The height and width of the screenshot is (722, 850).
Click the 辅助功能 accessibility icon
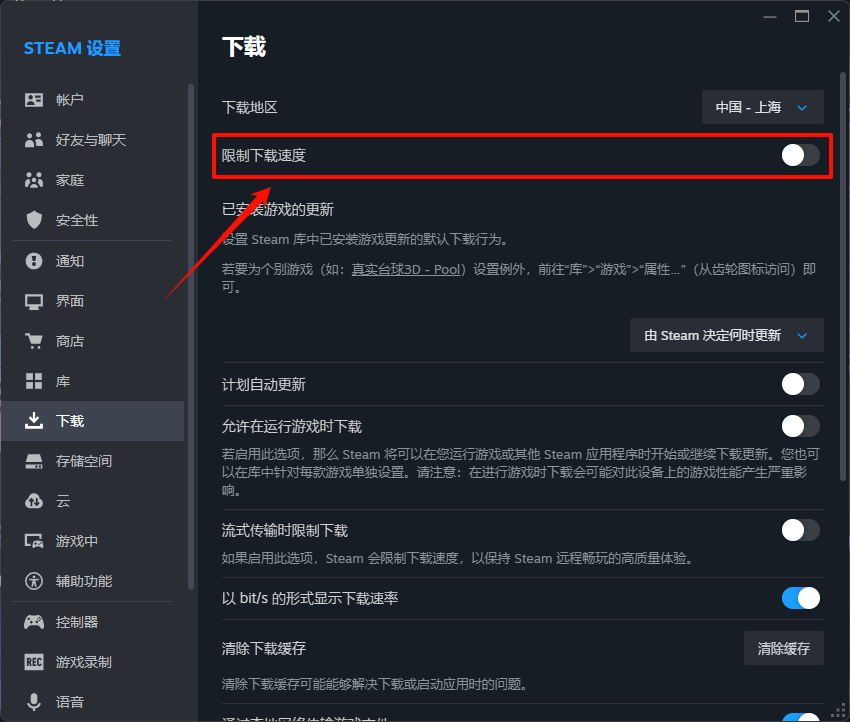[34, 581]
